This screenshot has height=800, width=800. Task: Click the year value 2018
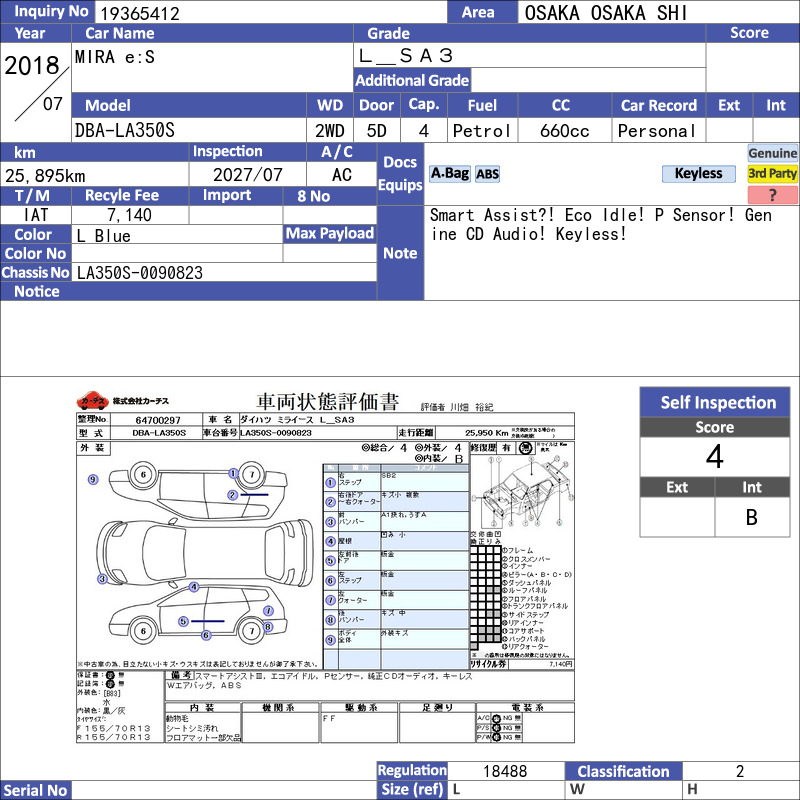[x=32, y=65]
